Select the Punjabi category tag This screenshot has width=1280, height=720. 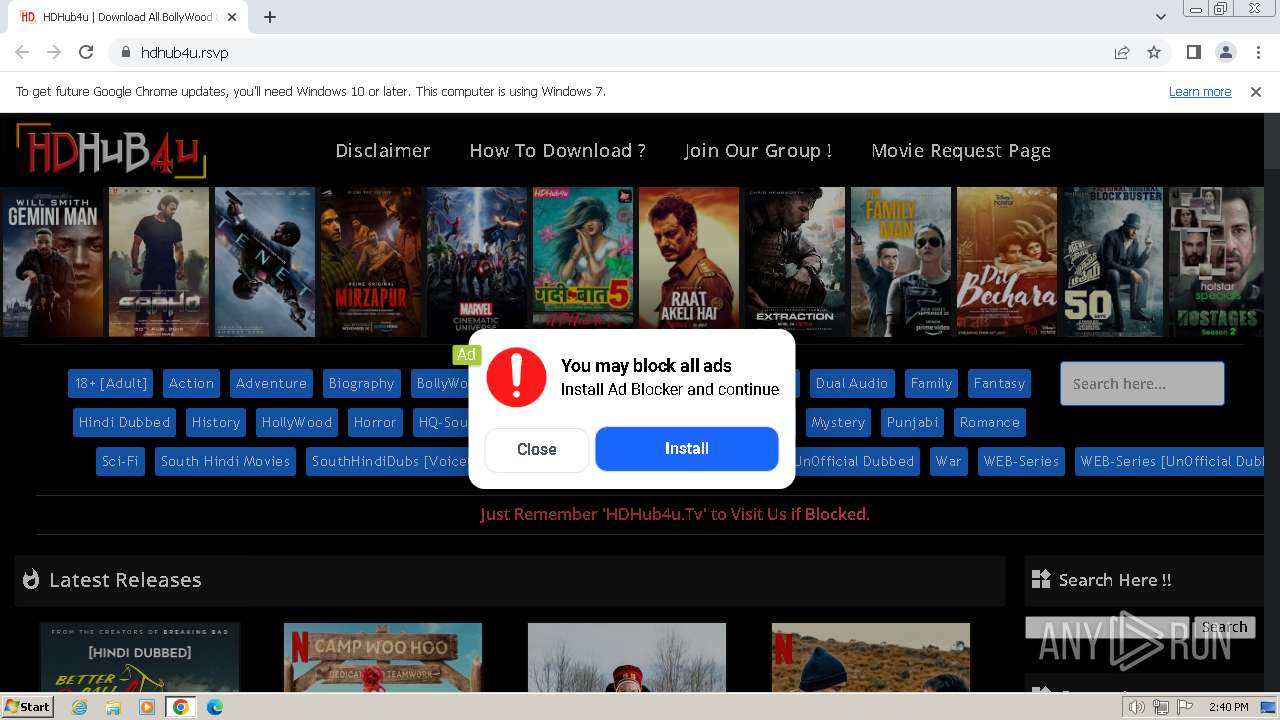coord(912,422)
